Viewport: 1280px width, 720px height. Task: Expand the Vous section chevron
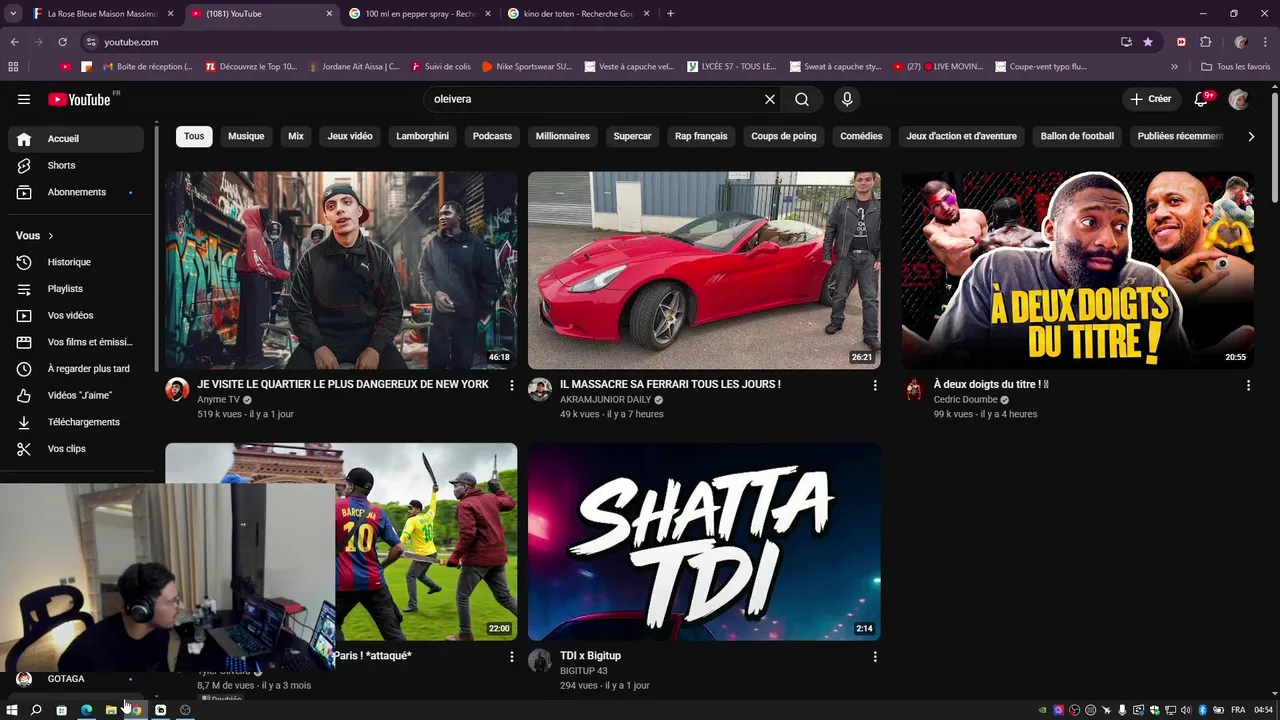51,236
